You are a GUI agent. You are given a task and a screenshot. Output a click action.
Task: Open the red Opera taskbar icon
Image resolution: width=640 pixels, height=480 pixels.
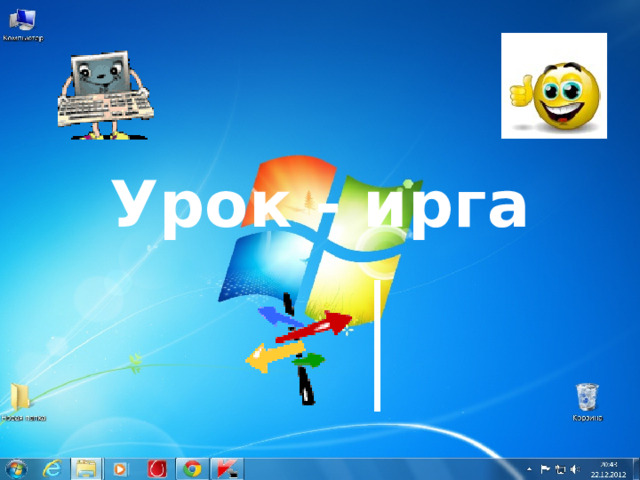click(157, 469)
